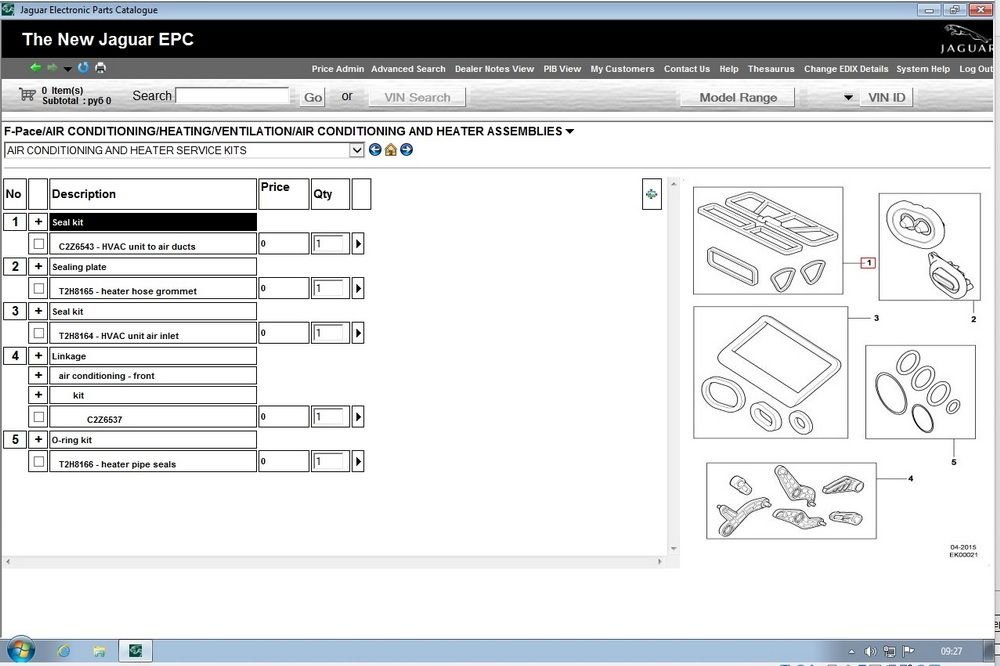Open Advanced Search menu item
1000x666 pixels.
pos(408,69)
